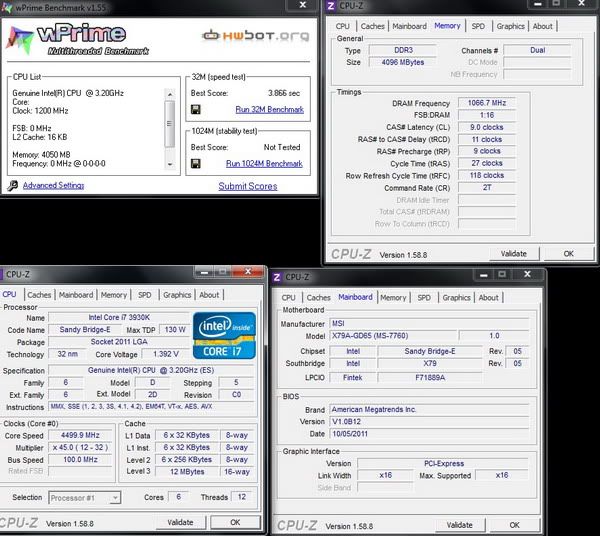Click the Intel Core i7 badge
This screenshot has width=600, height=536.
click(224, 336)
